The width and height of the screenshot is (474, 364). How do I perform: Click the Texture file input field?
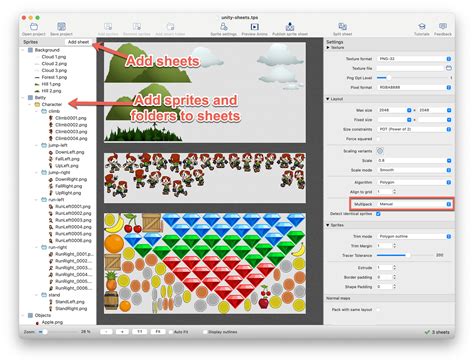click(410, 68)
